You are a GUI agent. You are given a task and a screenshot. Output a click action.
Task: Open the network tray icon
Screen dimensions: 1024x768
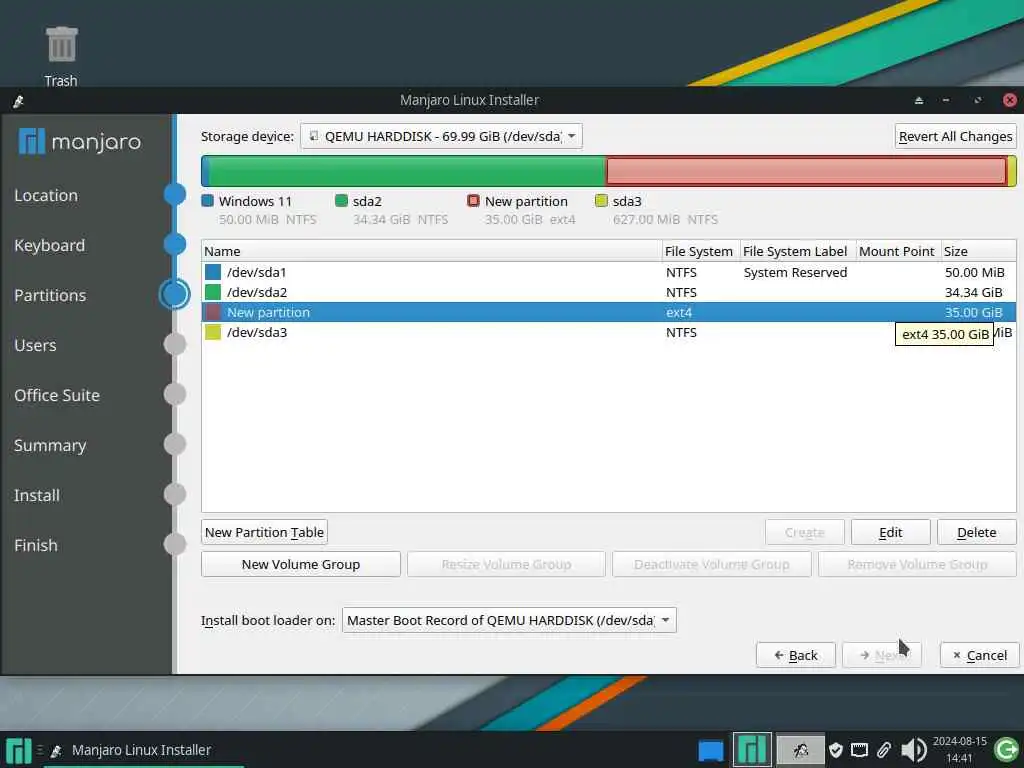[x=859, y=750]
